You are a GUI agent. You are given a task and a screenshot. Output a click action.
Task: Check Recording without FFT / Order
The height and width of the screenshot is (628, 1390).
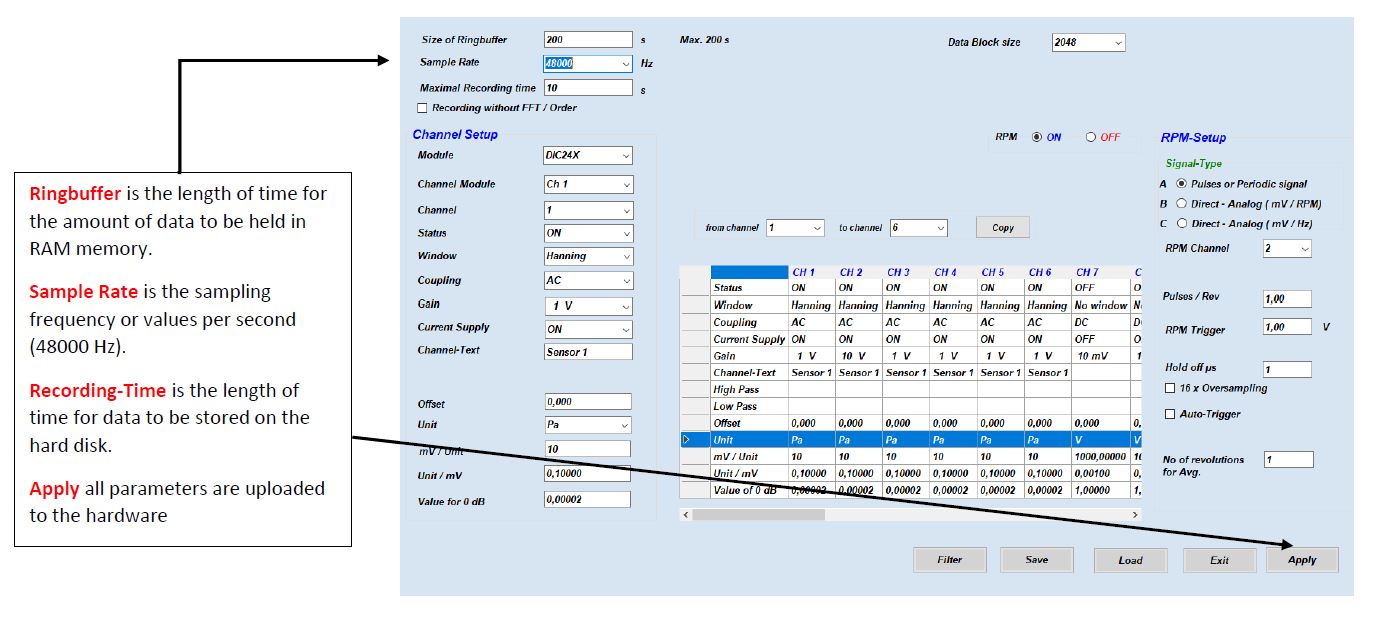click(422, 107)
